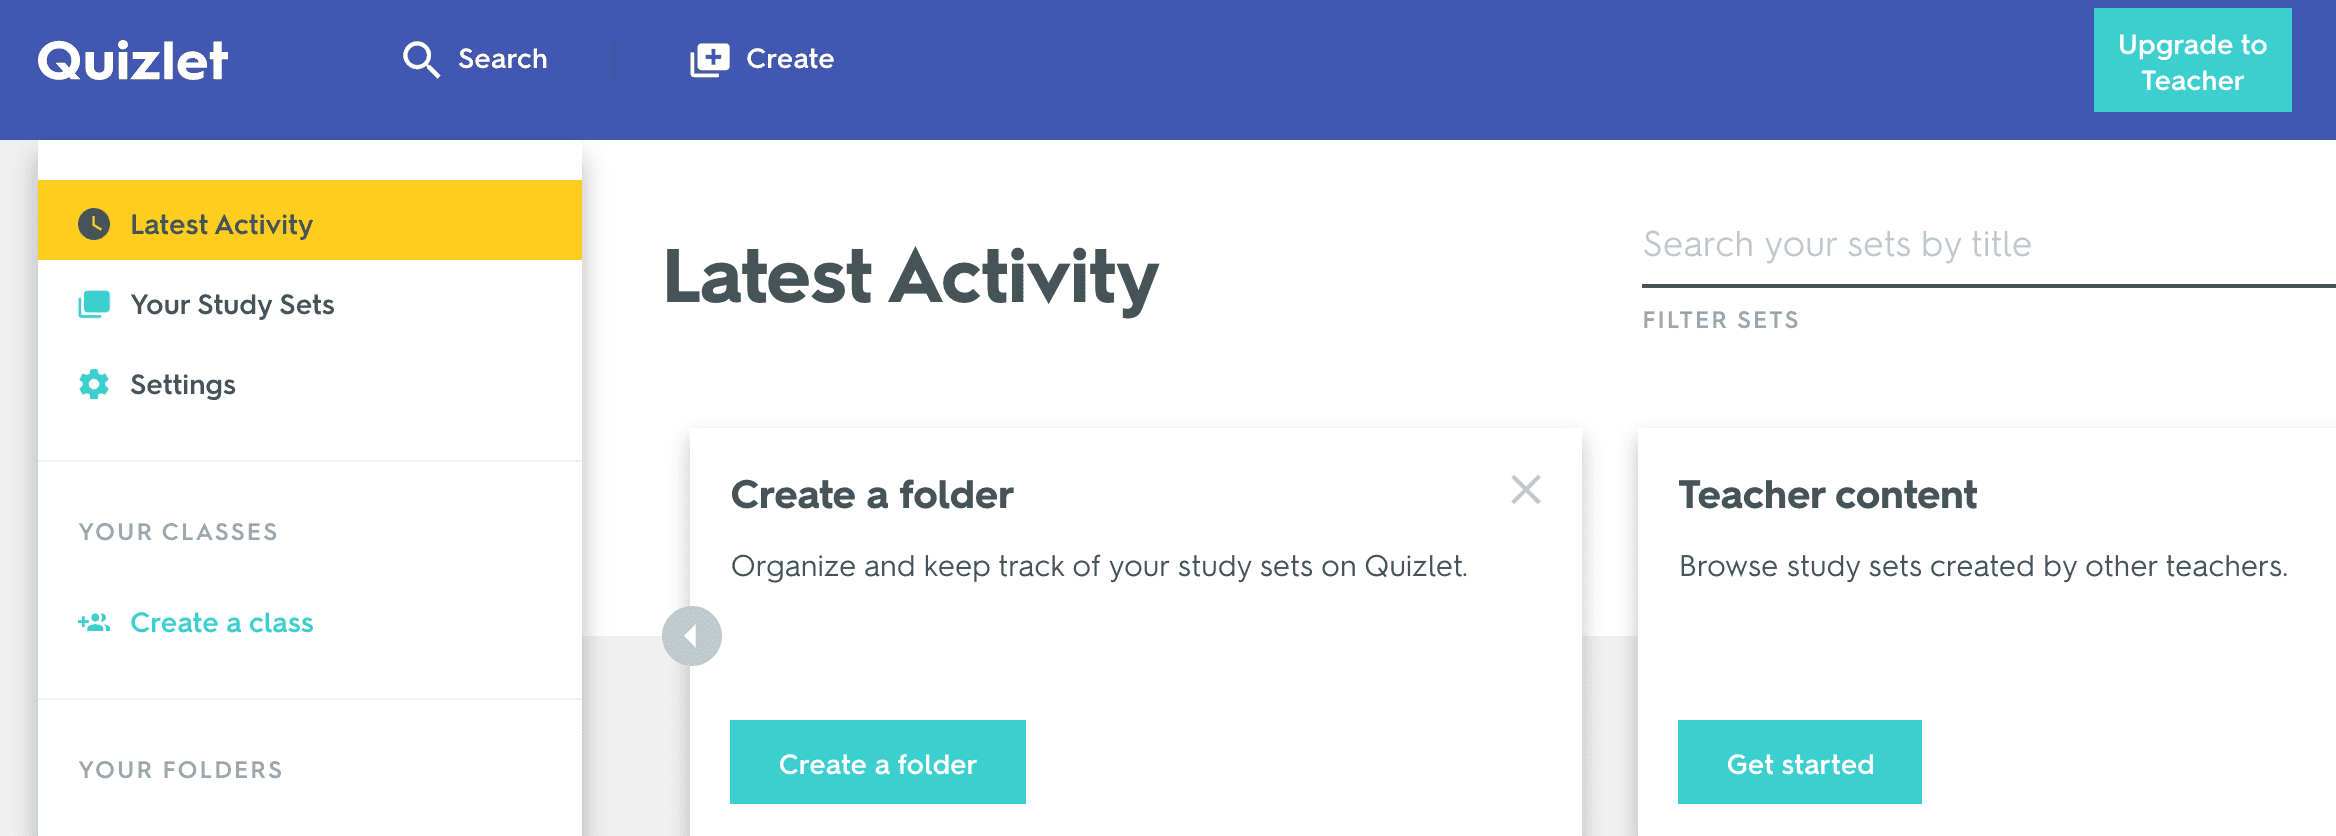Click the add-people icon for classes

(x=94, y=622)
